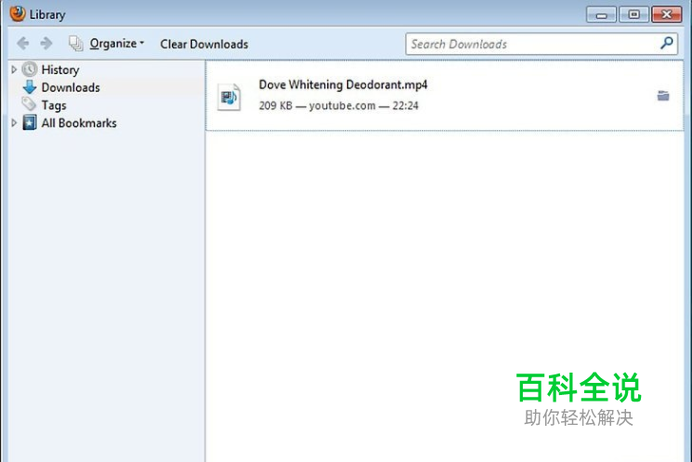692x462 pixels.
Task: Expand the All Bookmarks tree node
Action: (x=14, y=122)
